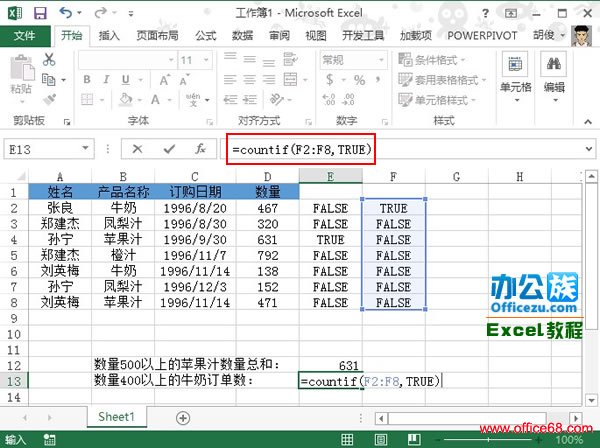Select the Sheet1 tab
600x448 pixels.
tap(117, 417)
